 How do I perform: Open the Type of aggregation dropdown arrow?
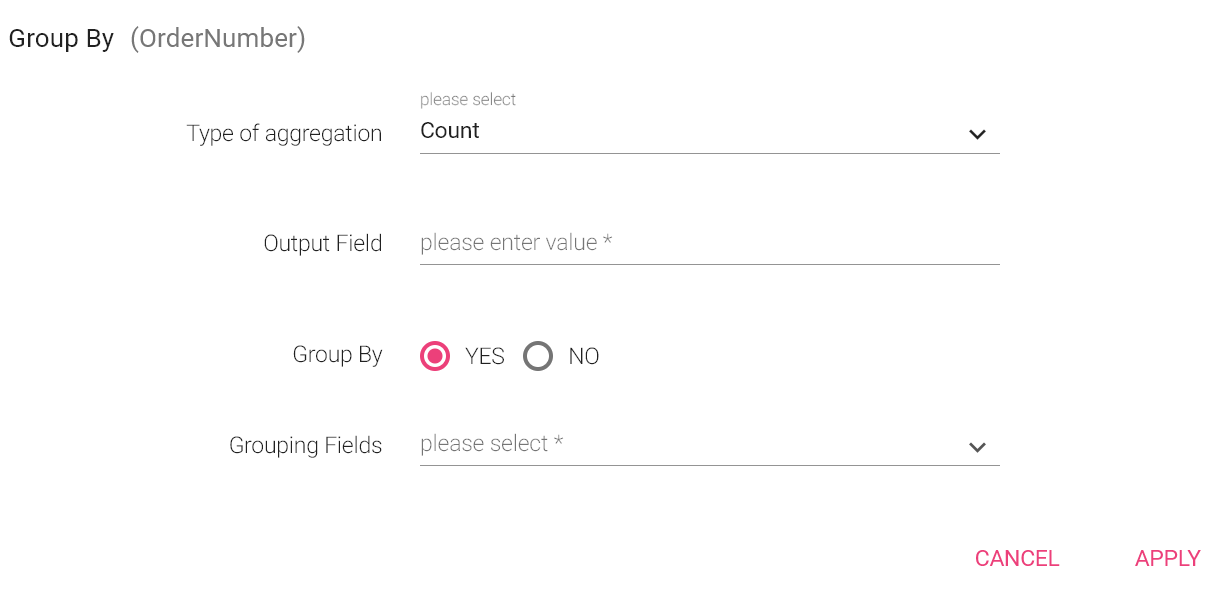pos(977,135)
